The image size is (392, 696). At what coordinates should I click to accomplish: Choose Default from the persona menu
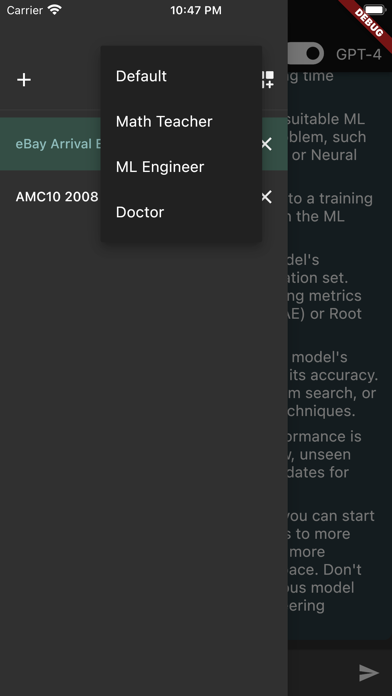[x=181, y=76]
